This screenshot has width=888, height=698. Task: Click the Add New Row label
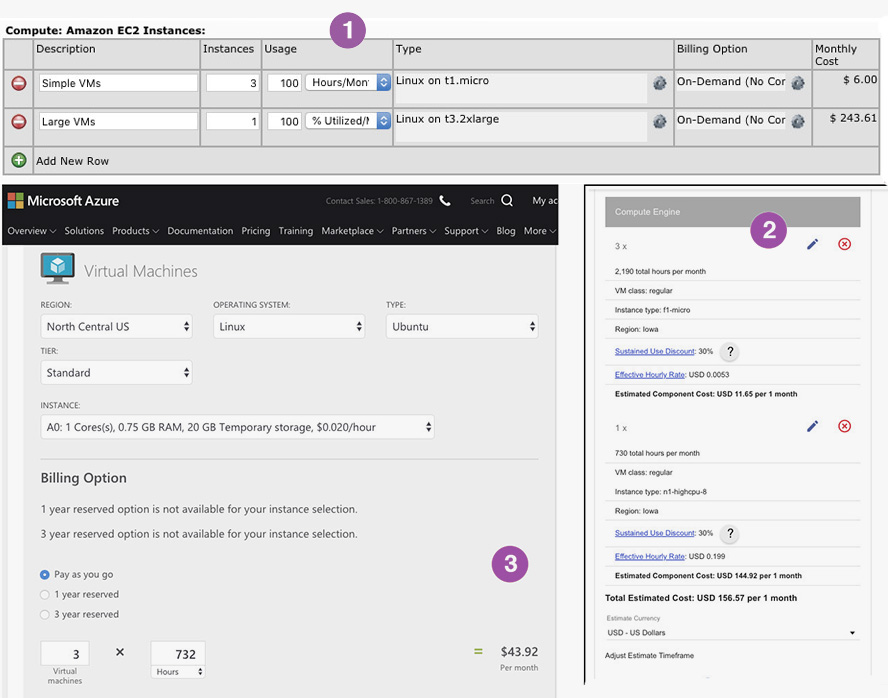tap(72, 161)
